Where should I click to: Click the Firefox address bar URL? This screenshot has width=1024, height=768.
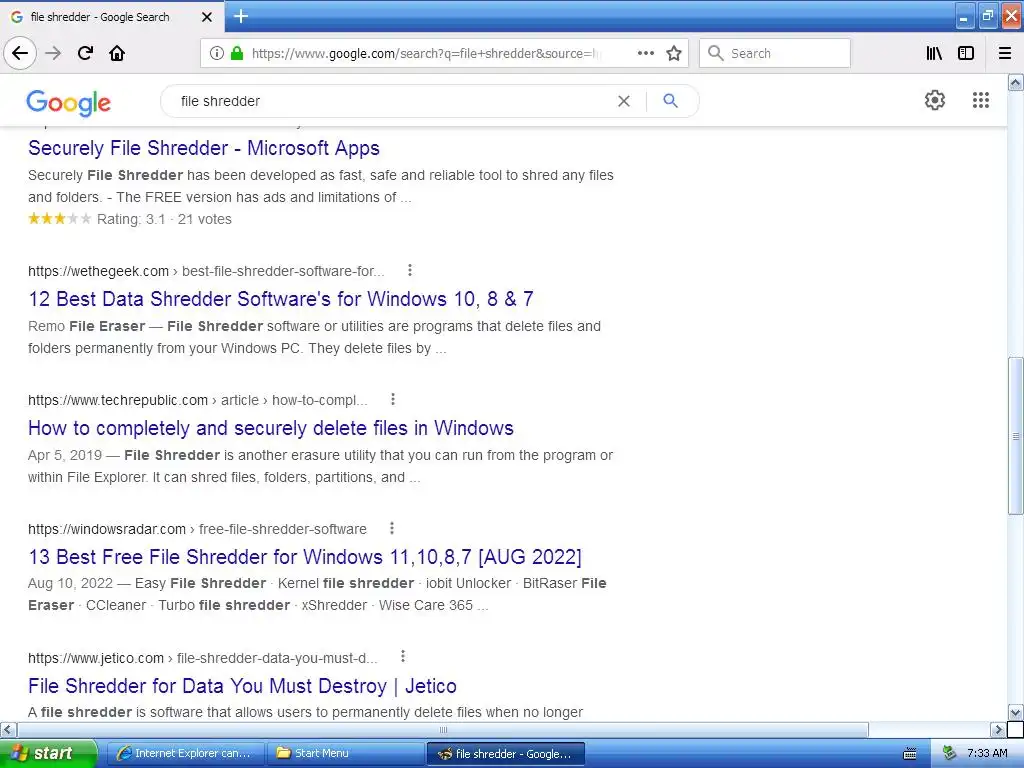point(426,54)
